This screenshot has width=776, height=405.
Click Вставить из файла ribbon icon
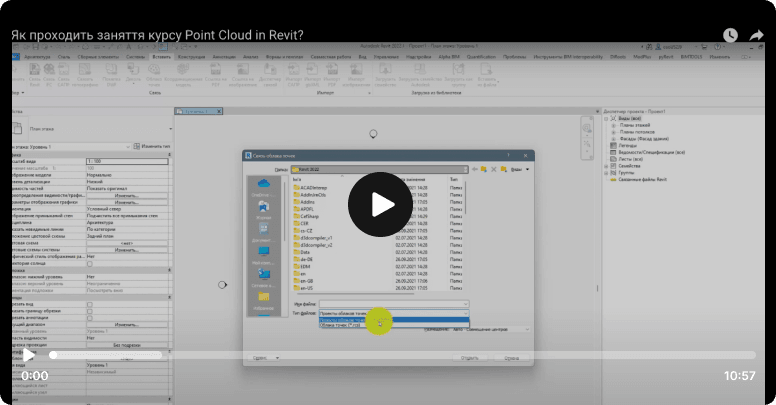[x=486, y=75]
